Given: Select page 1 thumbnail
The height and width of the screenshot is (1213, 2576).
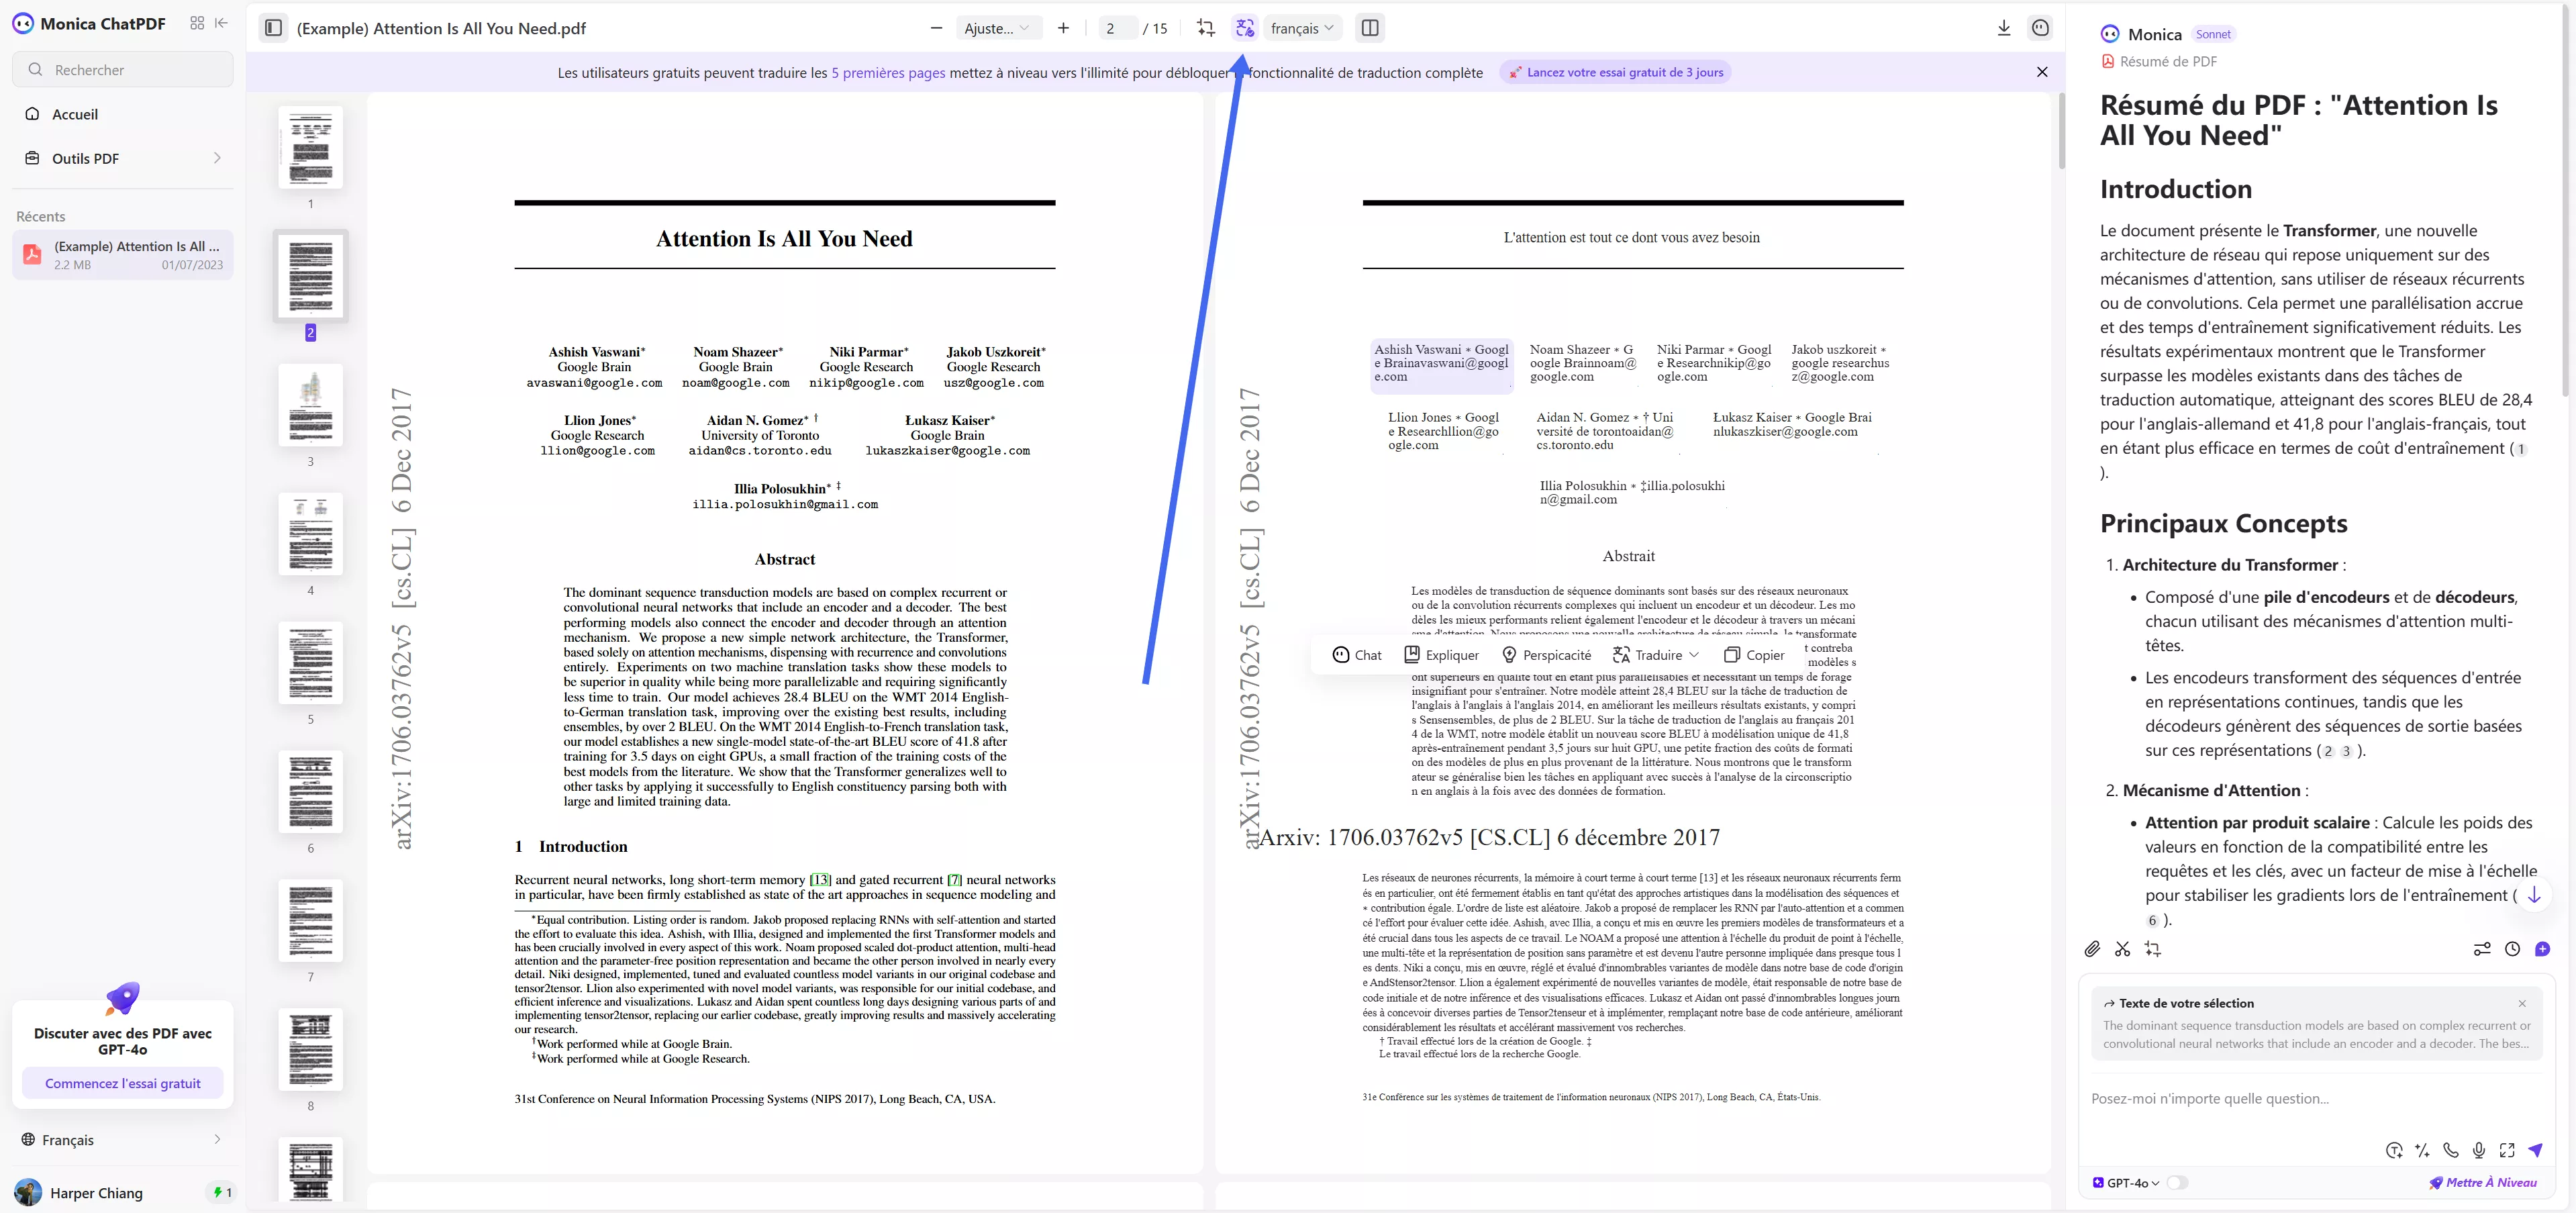Looking at the screenshot, I should click(x=311, y=147).
